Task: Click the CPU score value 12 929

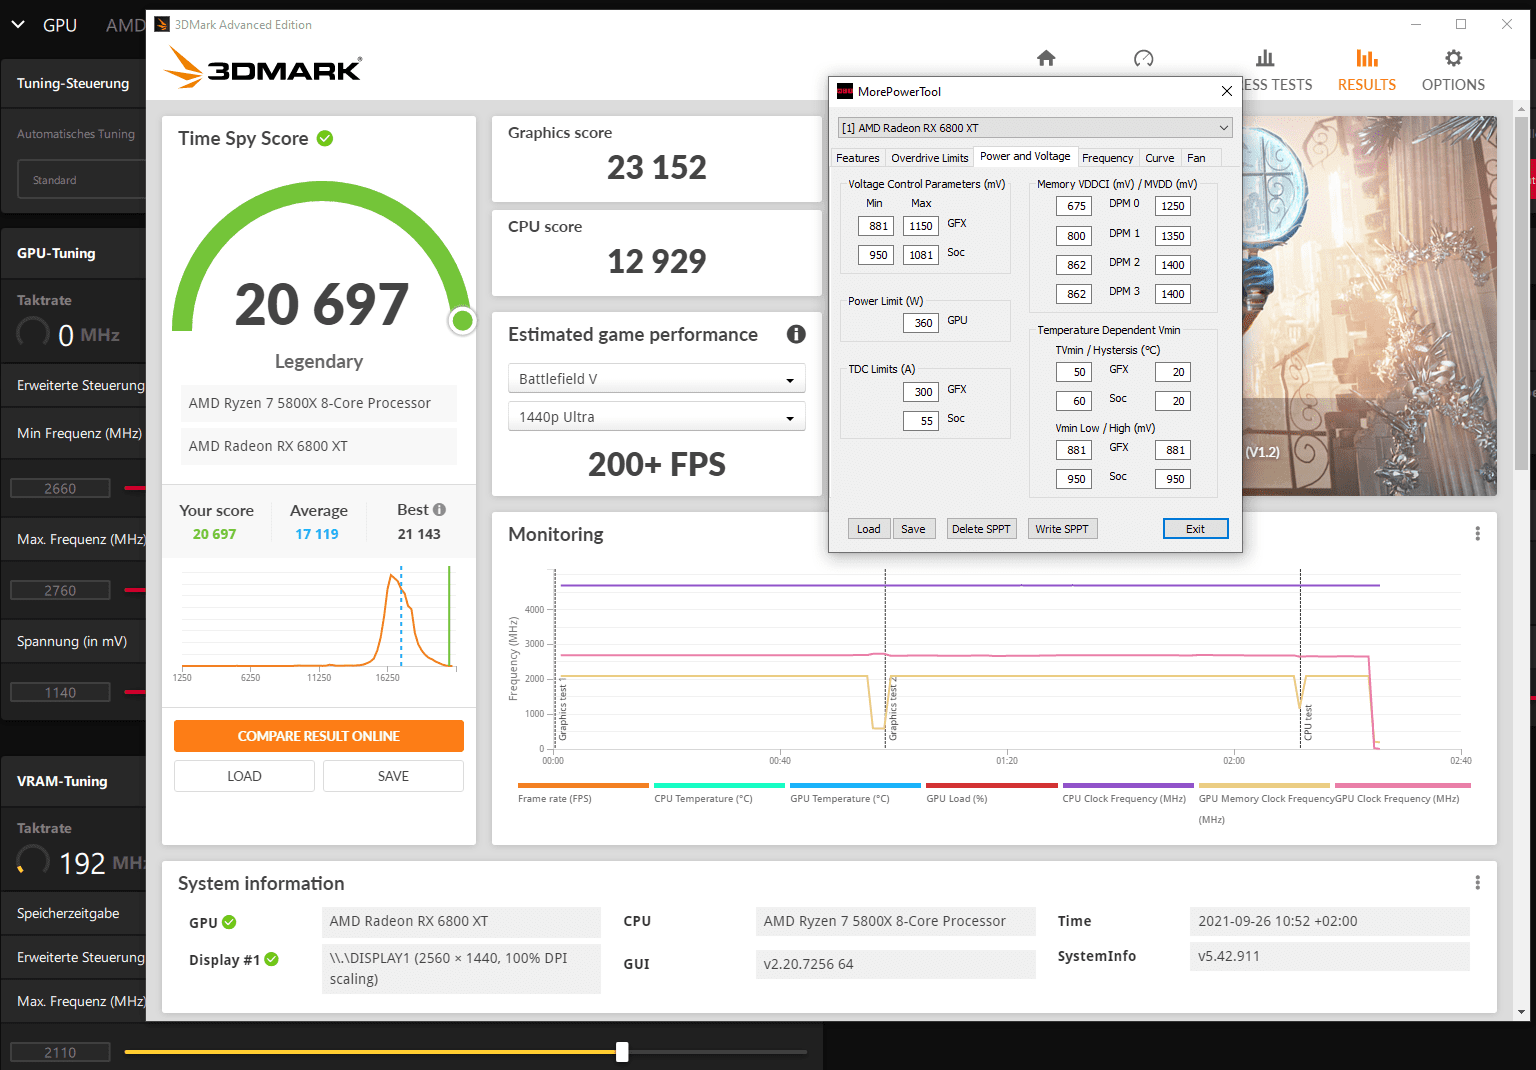Action: (657, 261)
